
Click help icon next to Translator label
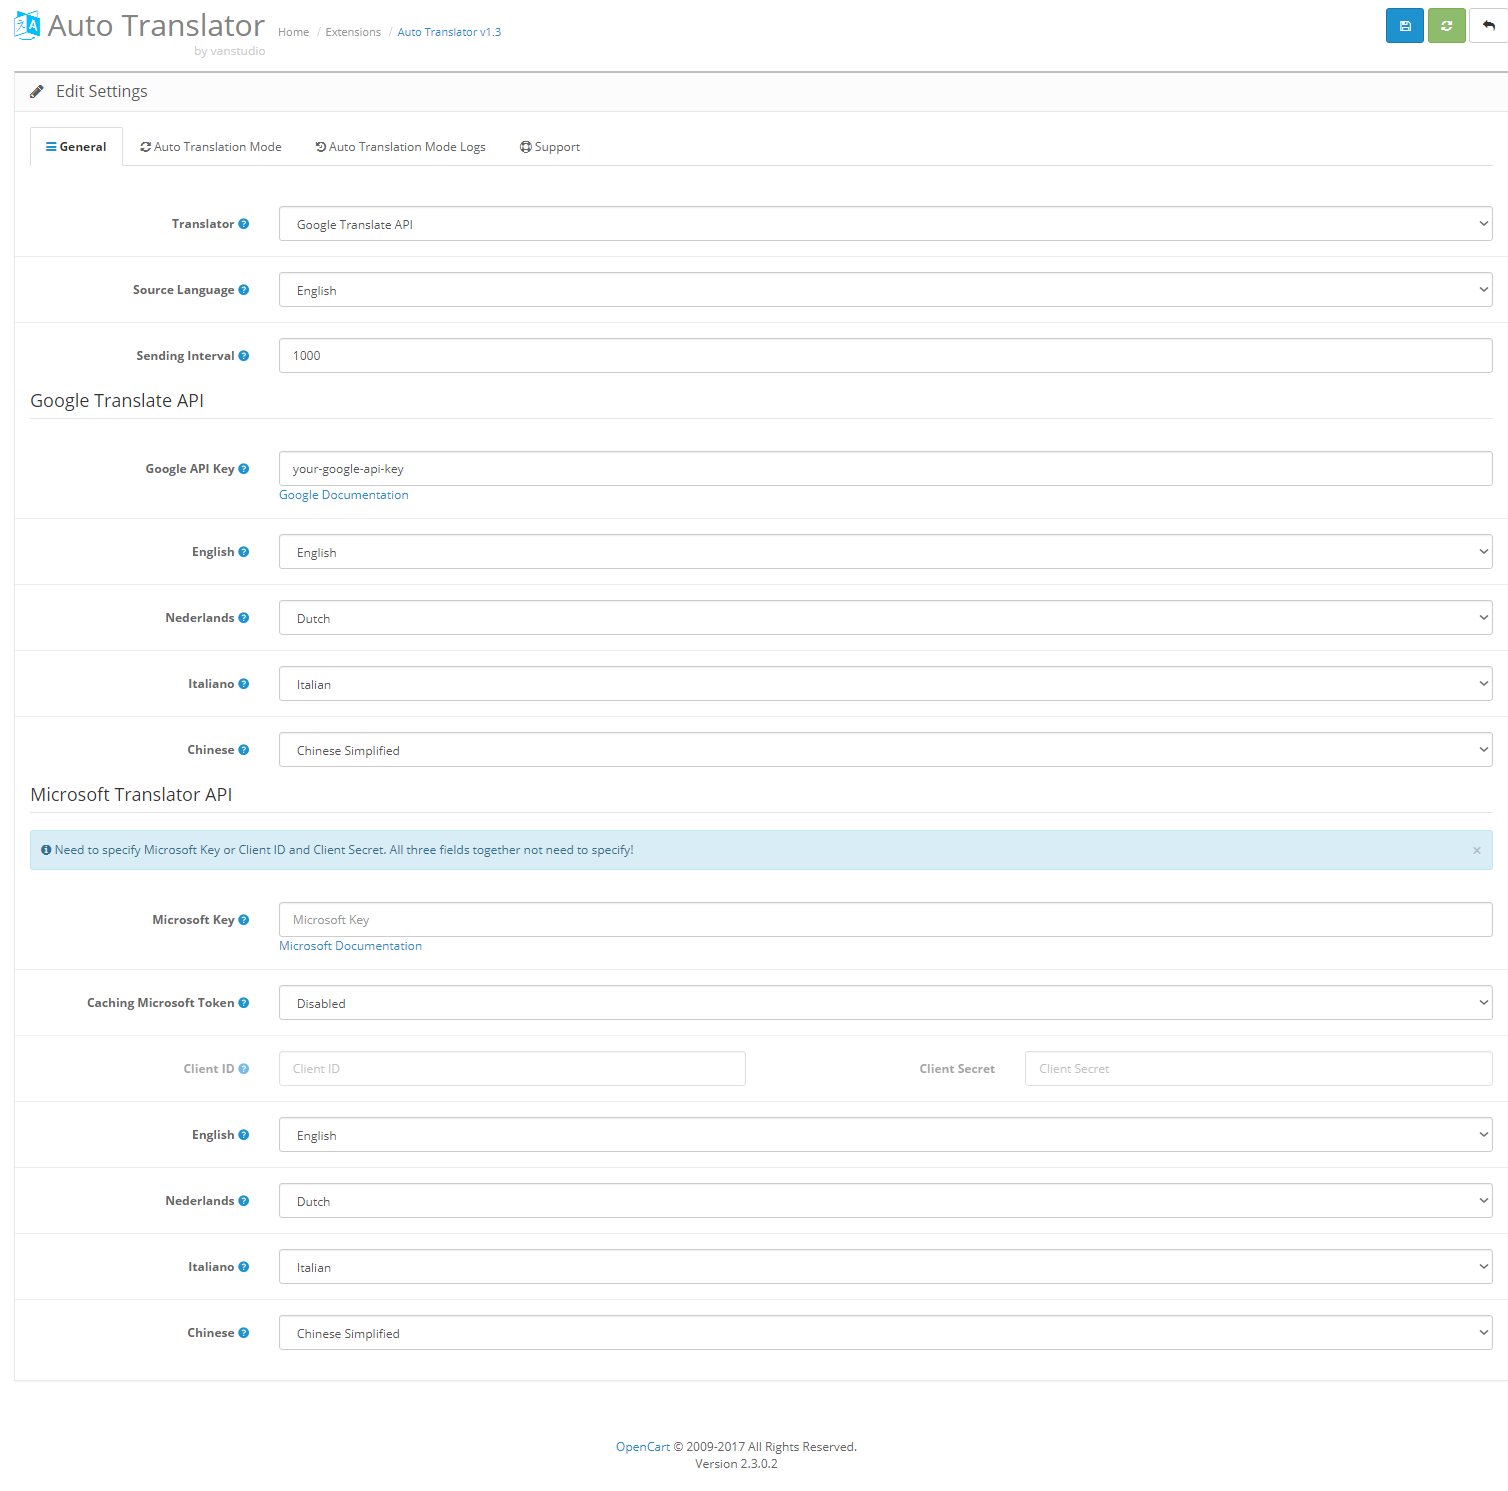244,224
